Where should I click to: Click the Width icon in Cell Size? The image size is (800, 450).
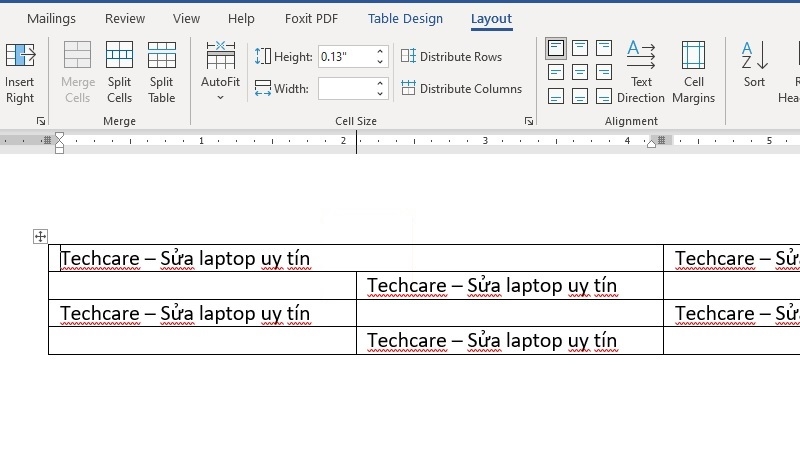pyautogui.click(x=263, y=88)
